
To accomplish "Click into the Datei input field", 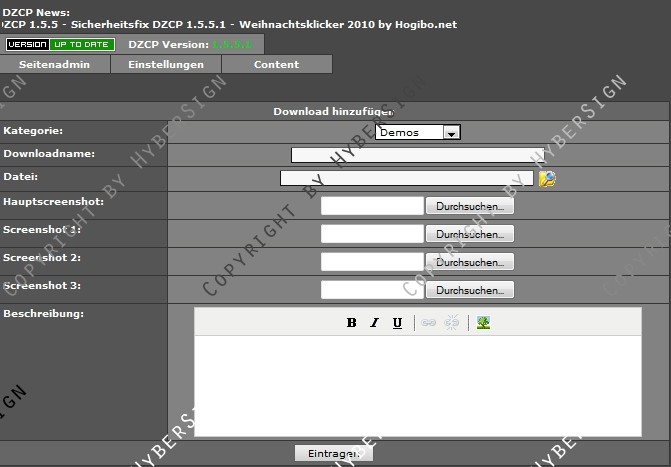I will tap(407, 179).
